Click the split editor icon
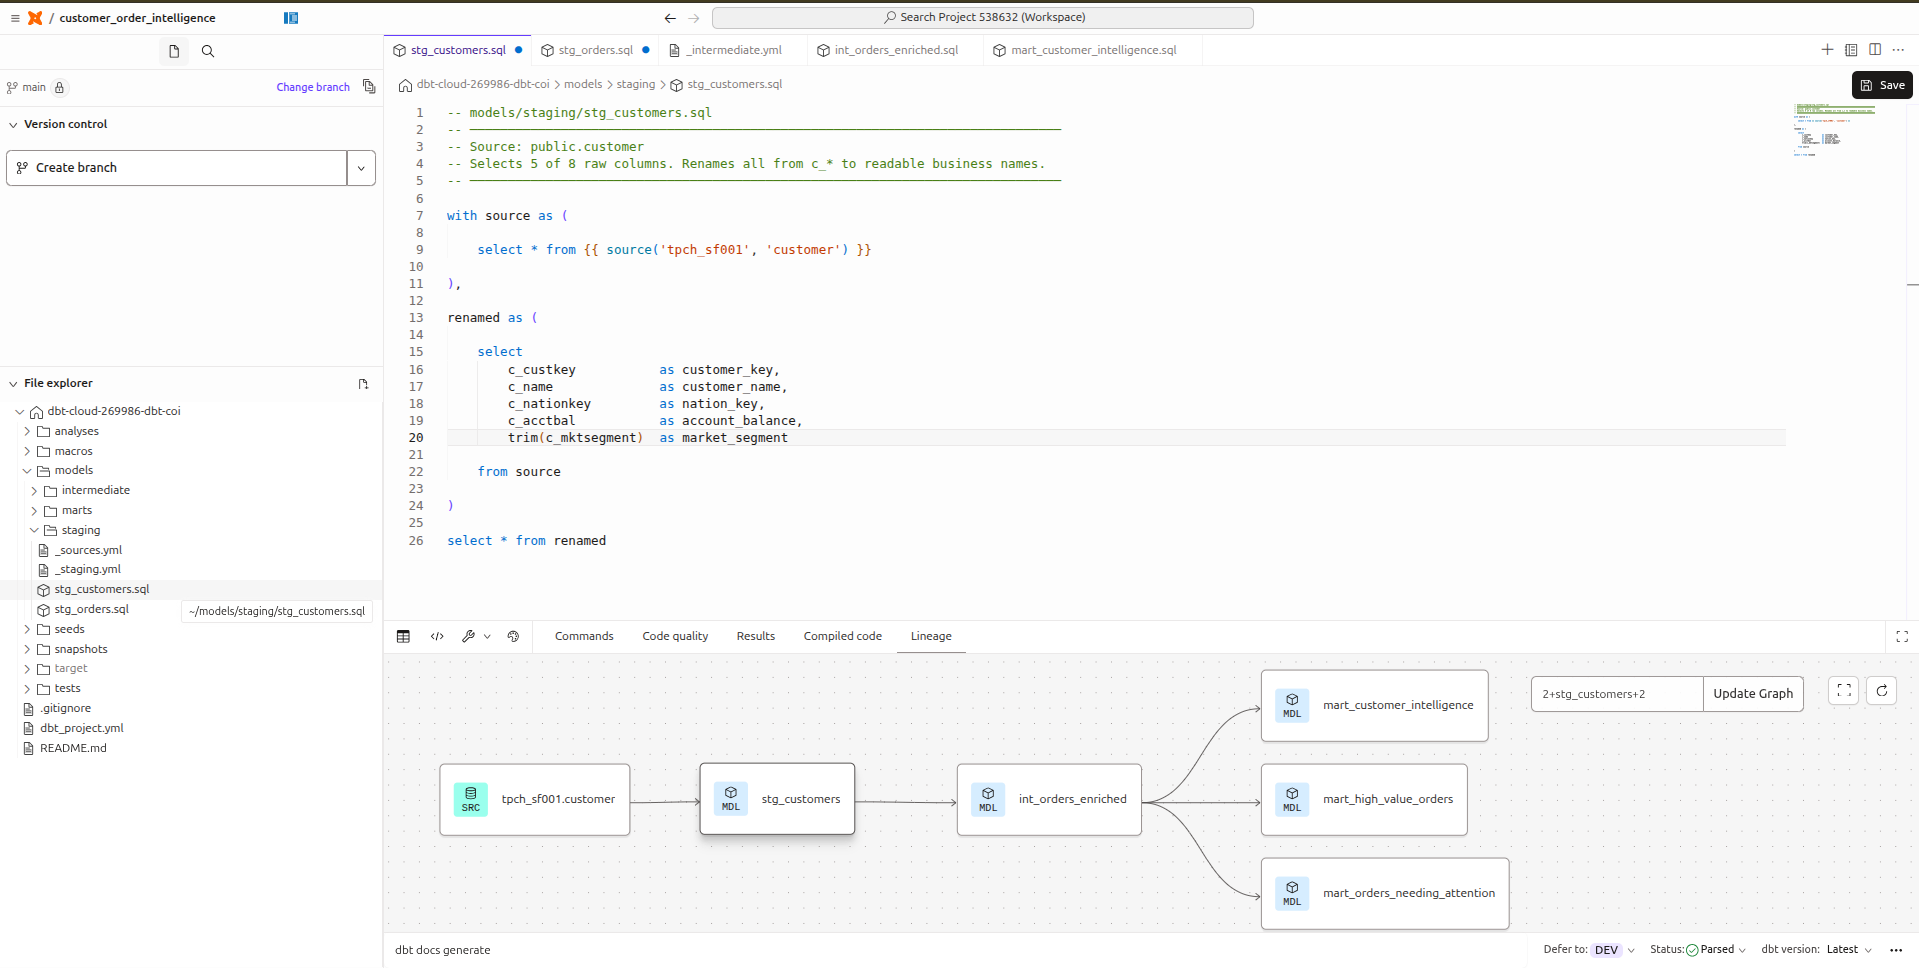 tap(1875, 50)
